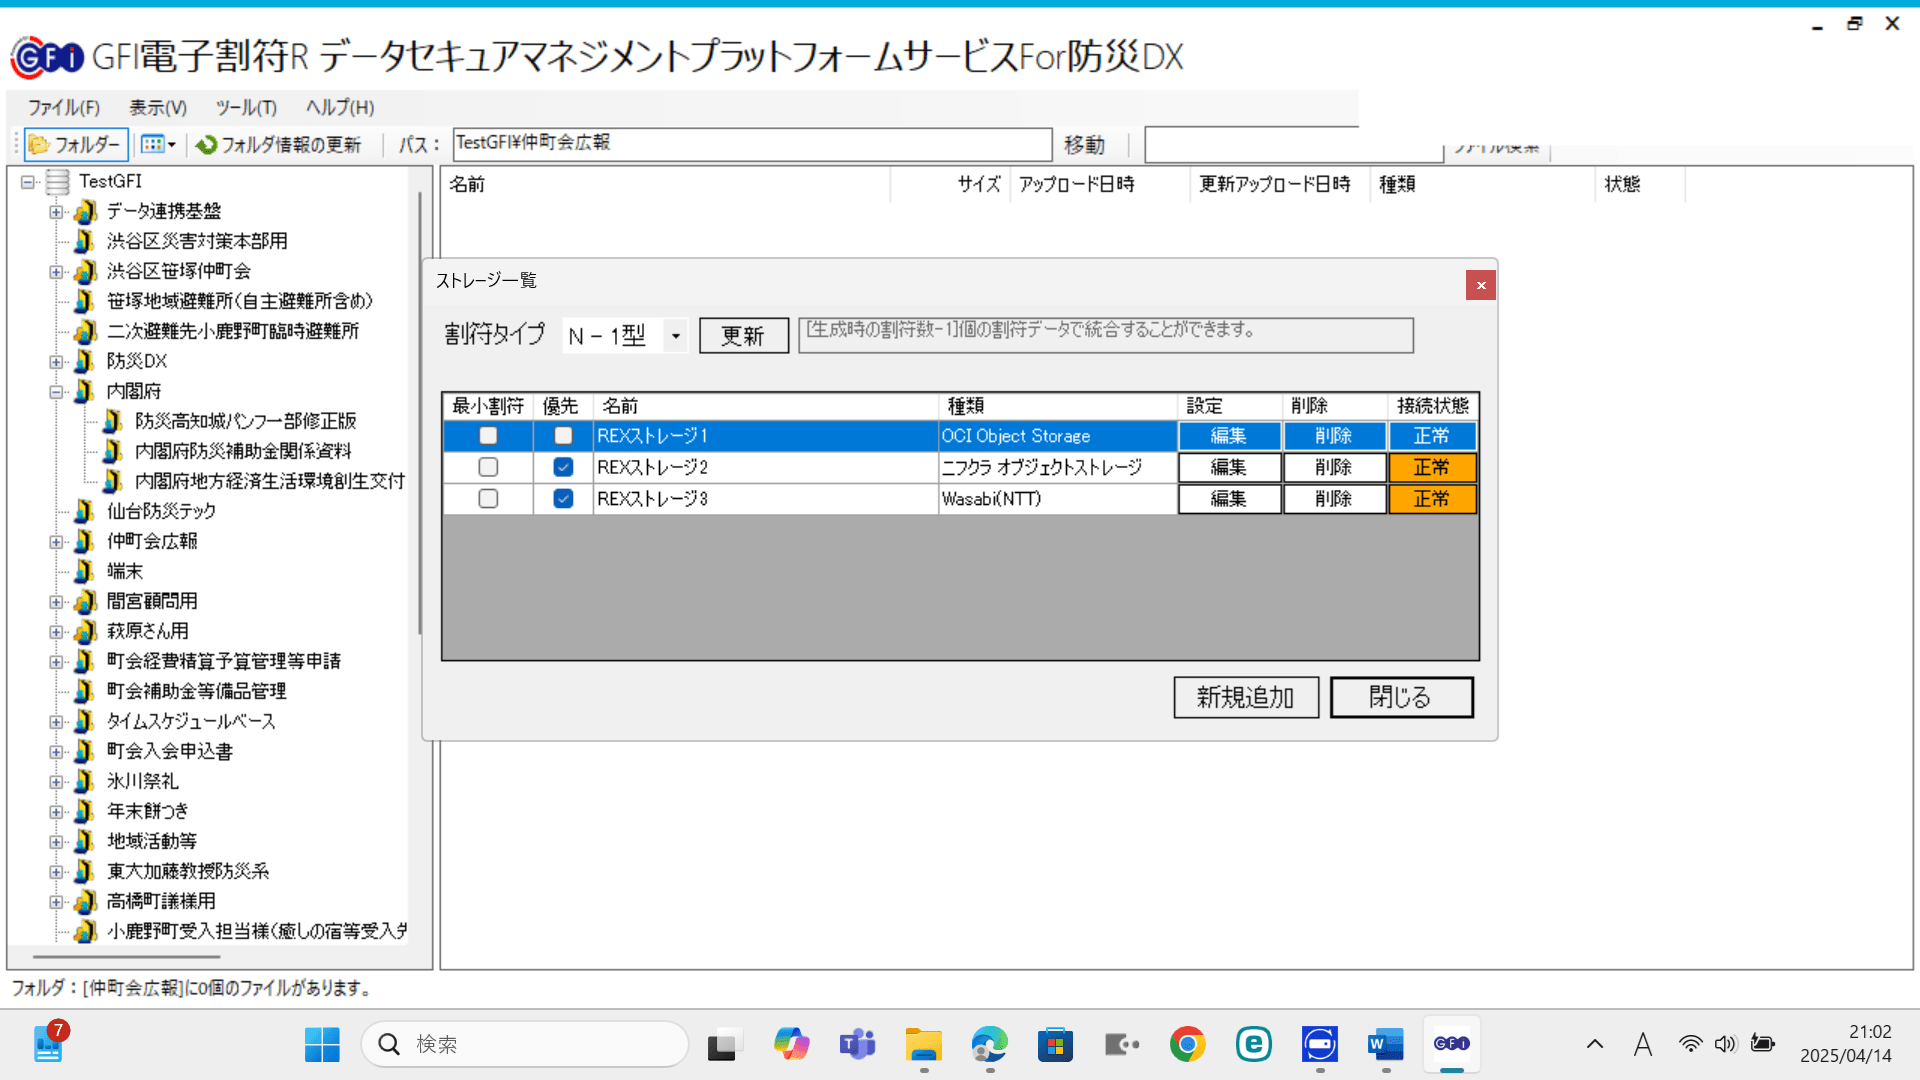Click 編集 button for REXストレージ2

[1229, 467]
